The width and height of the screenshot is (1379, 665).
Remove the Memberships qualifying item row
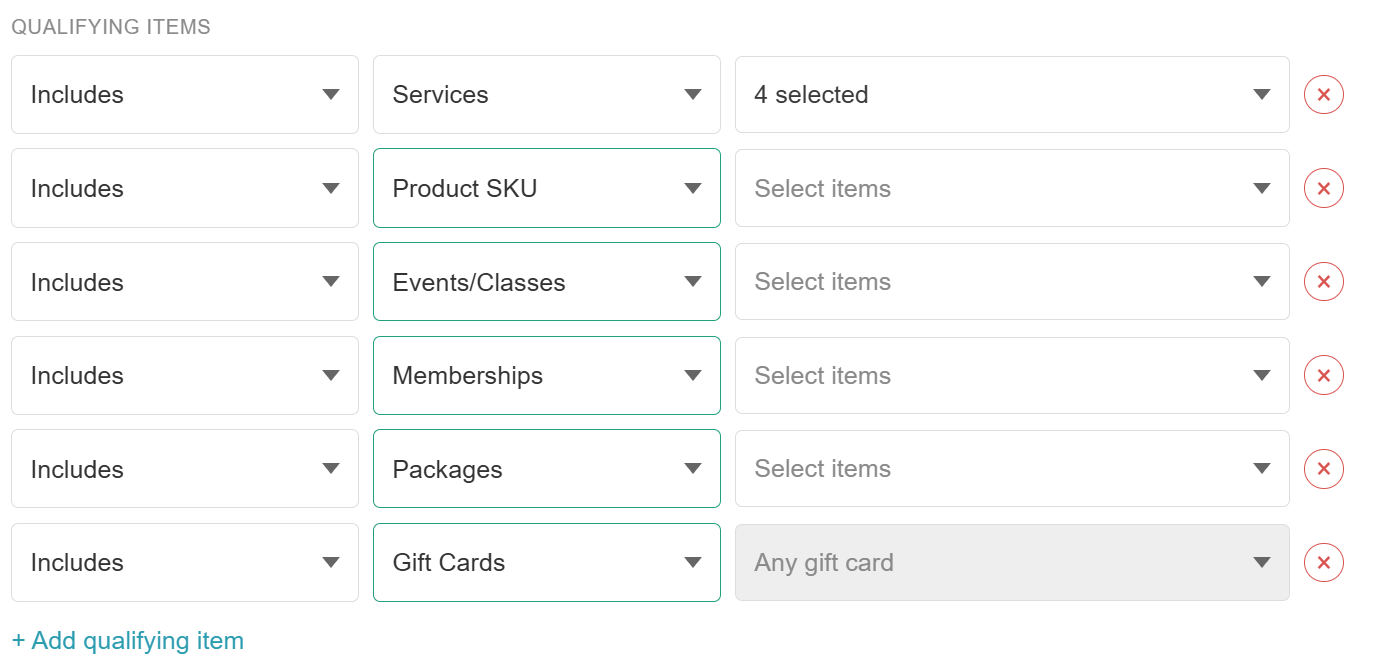[1323, 375]
